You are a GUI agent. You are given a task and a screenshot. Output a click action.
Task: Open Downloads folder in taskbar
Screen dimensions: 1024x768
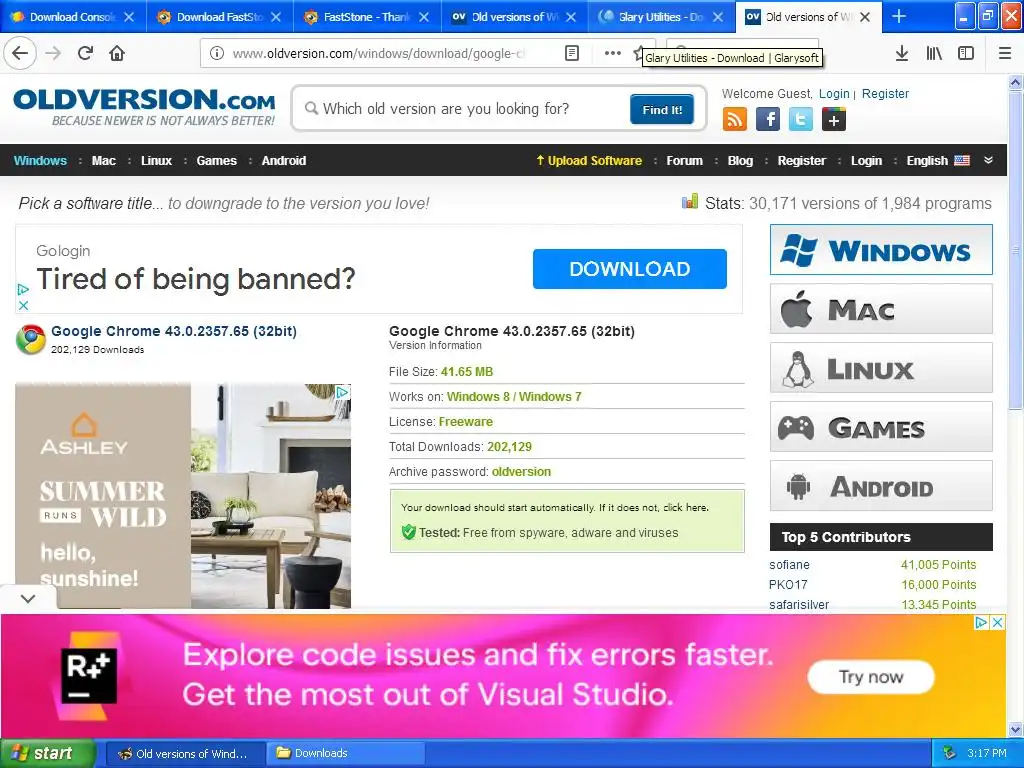coord(345,753)
